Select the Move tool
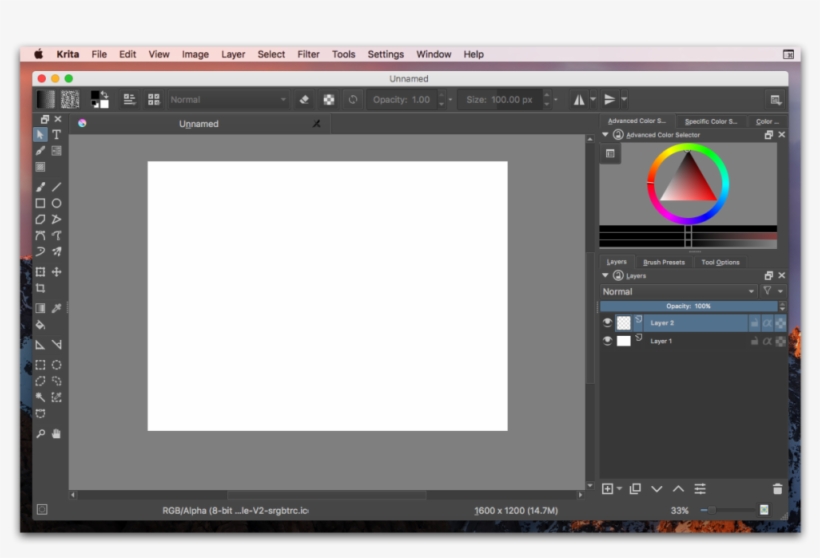This screenshot has width=820, height=558. (56, 271)
